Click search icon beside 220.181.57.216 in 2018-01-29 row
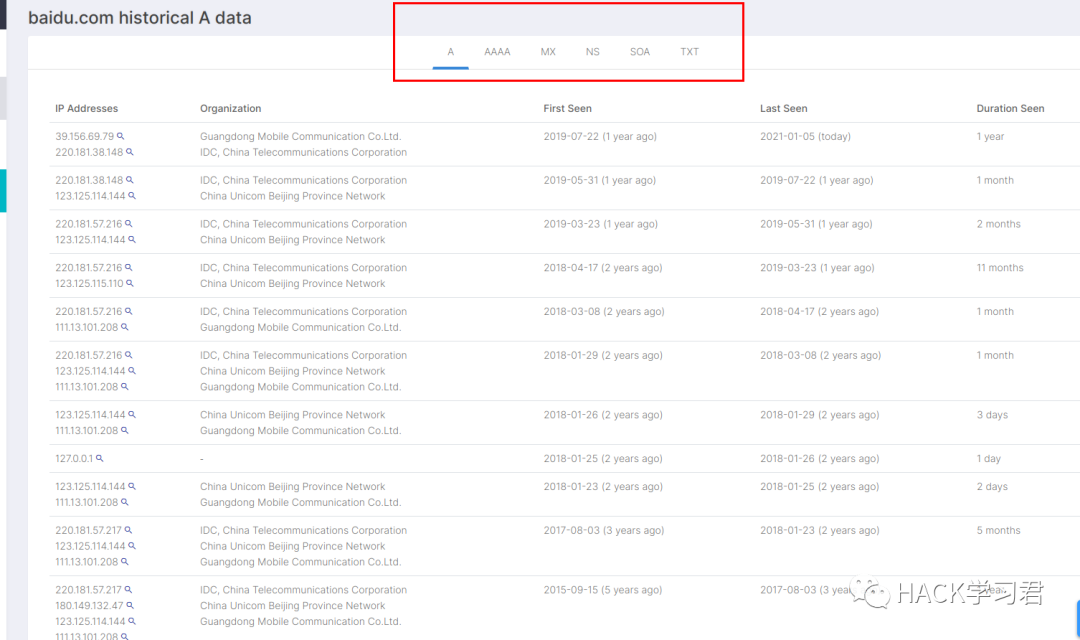 [x=128, y=355]
